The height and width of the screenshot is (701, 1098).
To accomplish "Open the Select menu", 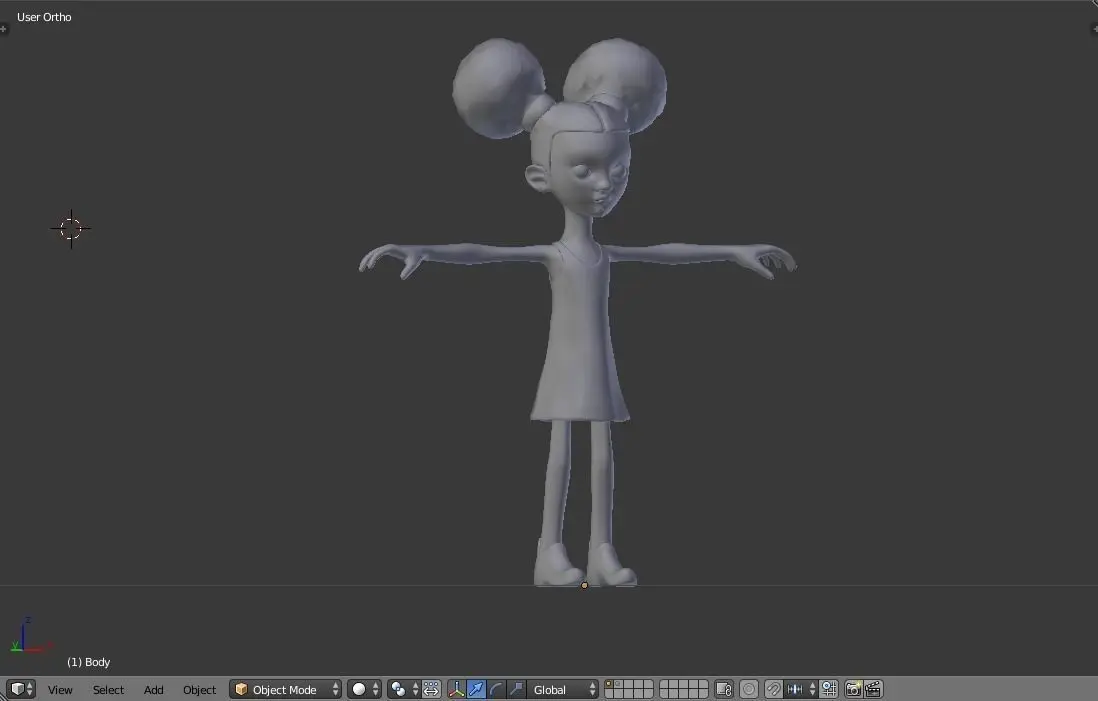I will (x=108, y=690).
